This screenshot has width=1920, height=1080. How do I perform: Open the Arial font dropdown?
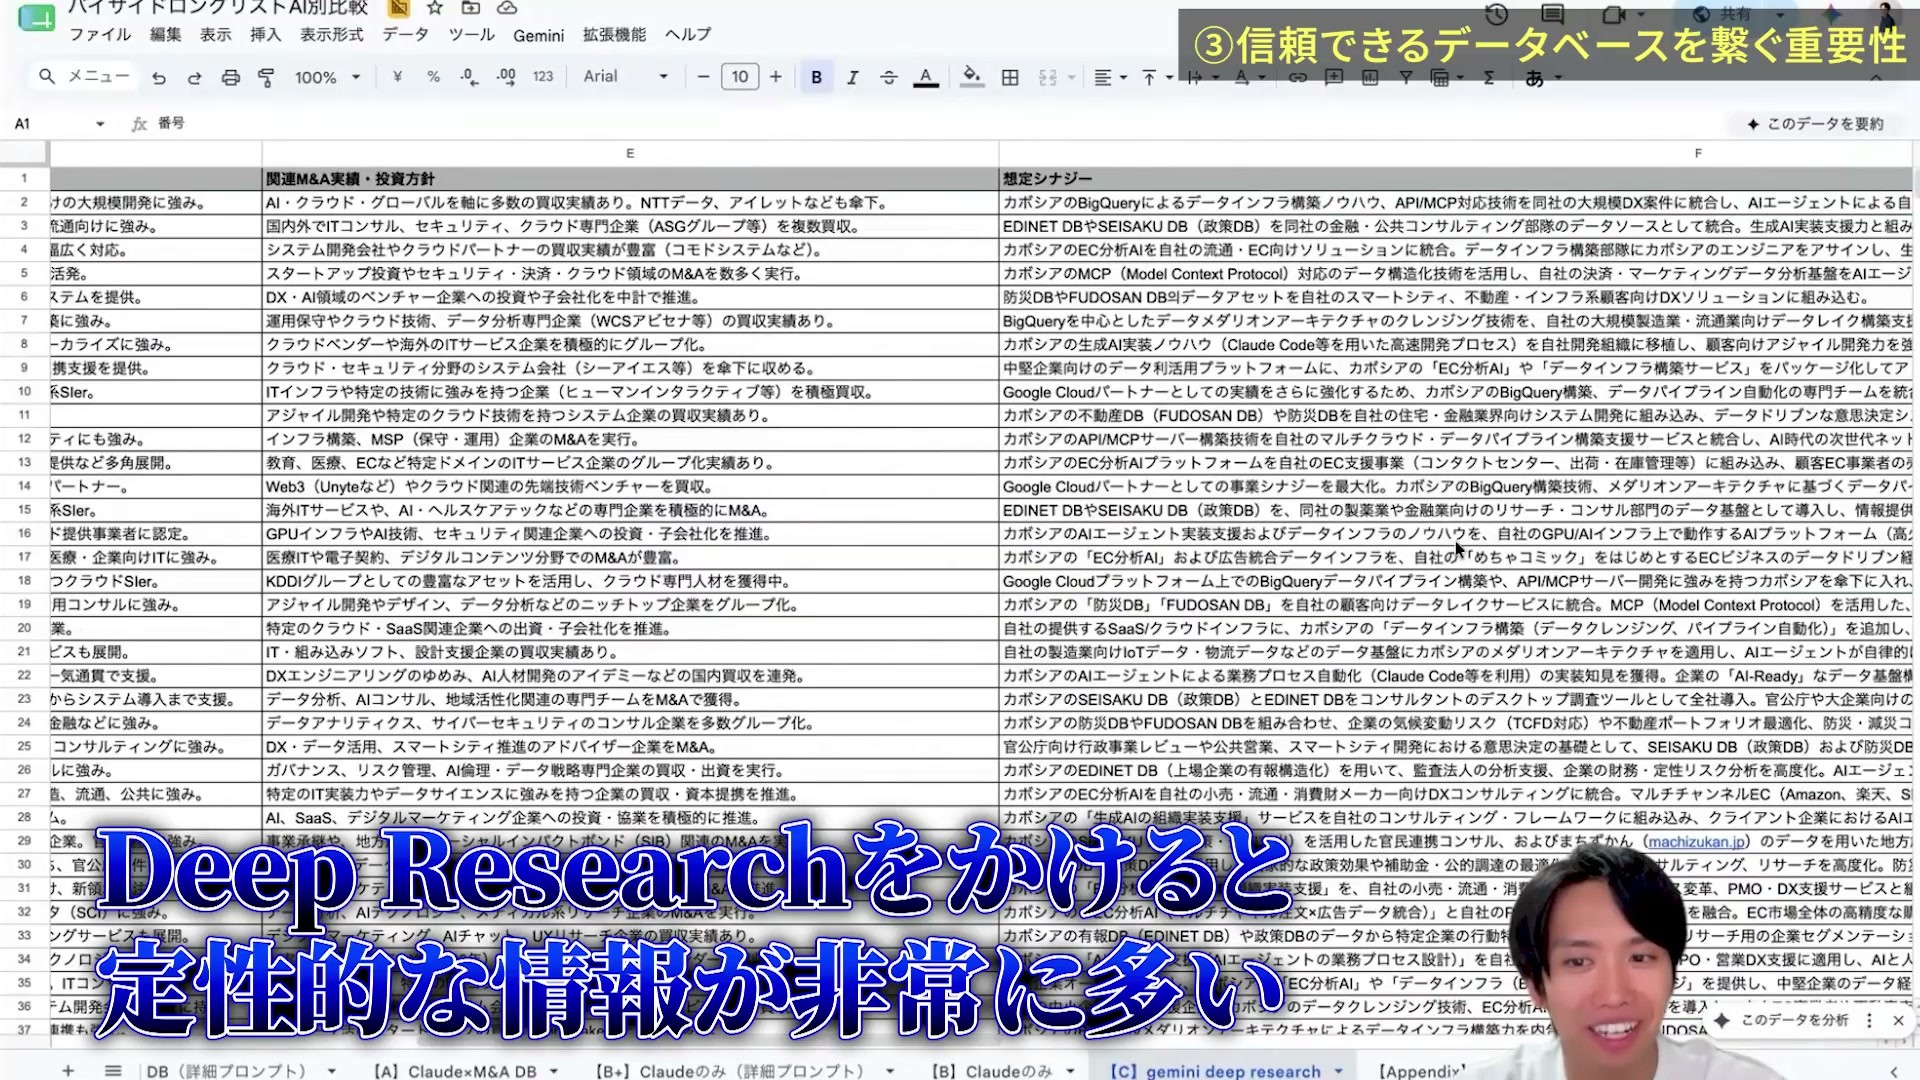click(x=625, y=77)
